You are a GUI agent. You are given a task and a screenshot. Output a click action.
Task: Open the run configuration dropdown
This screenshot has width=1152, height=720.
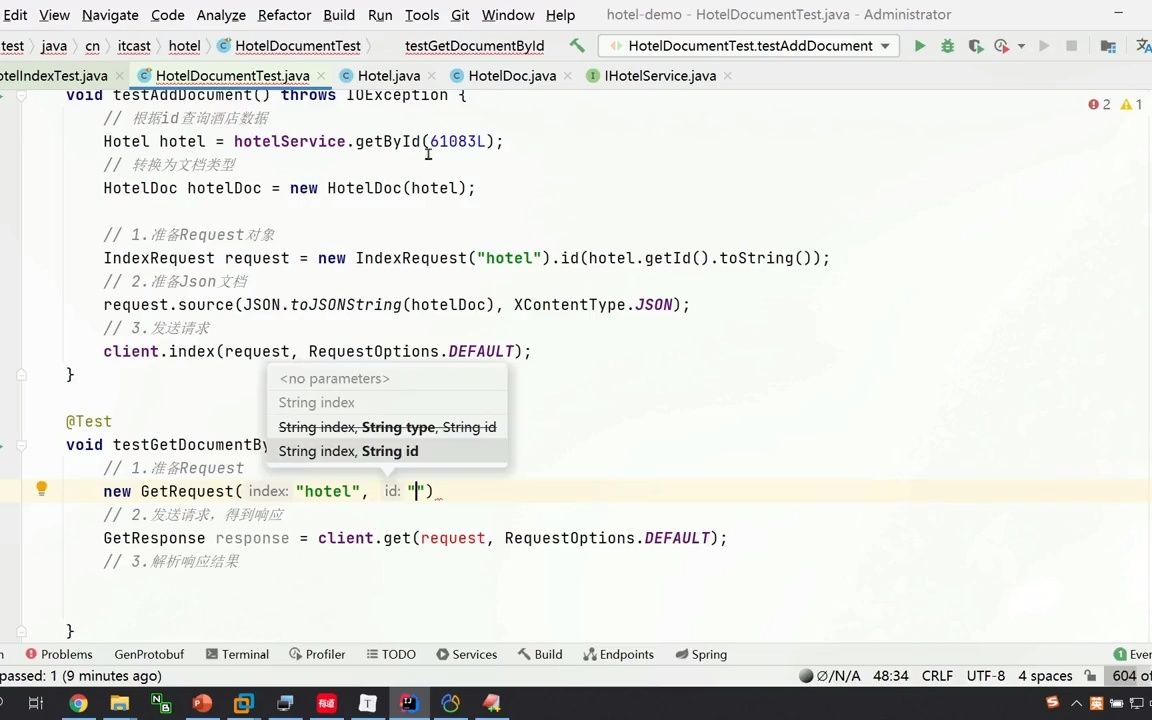884,45
